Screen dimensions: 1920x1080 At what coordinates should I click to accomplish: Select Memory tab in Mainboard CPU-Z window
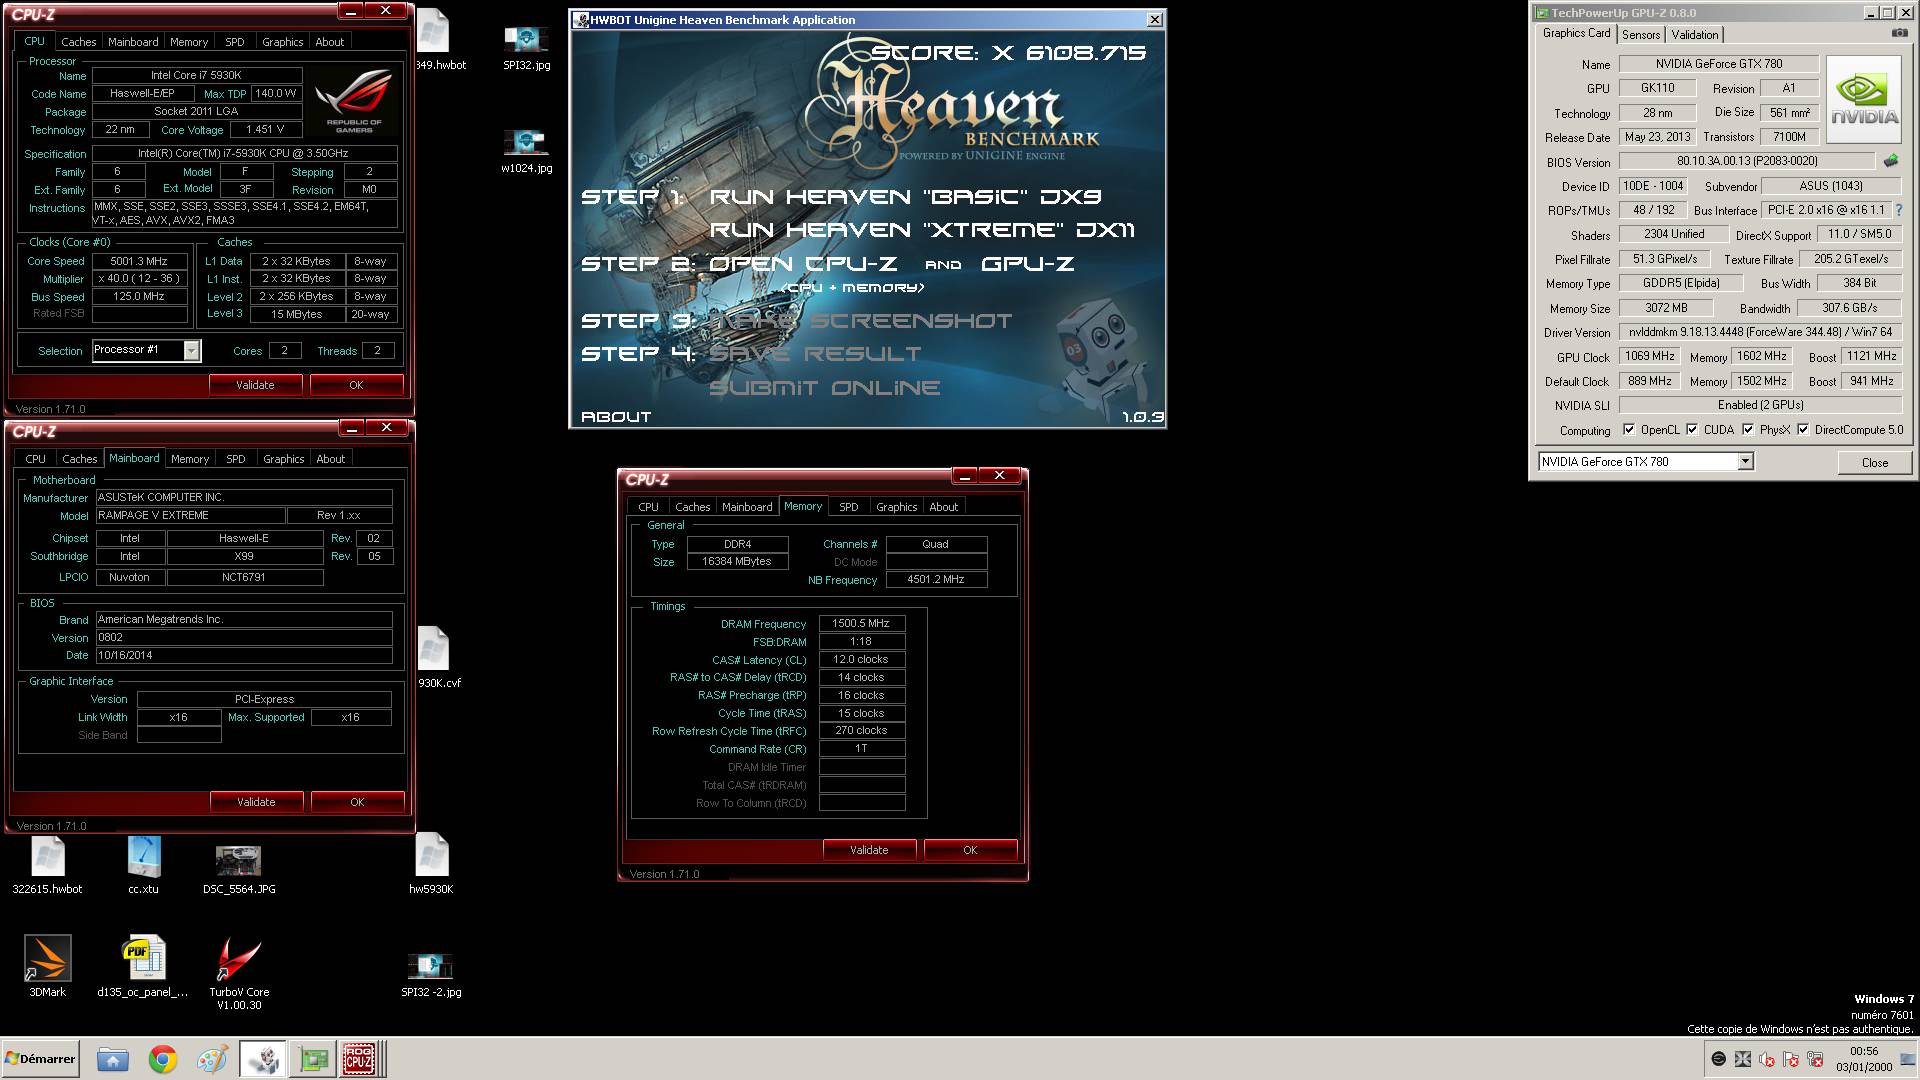(x=190, y=459)
